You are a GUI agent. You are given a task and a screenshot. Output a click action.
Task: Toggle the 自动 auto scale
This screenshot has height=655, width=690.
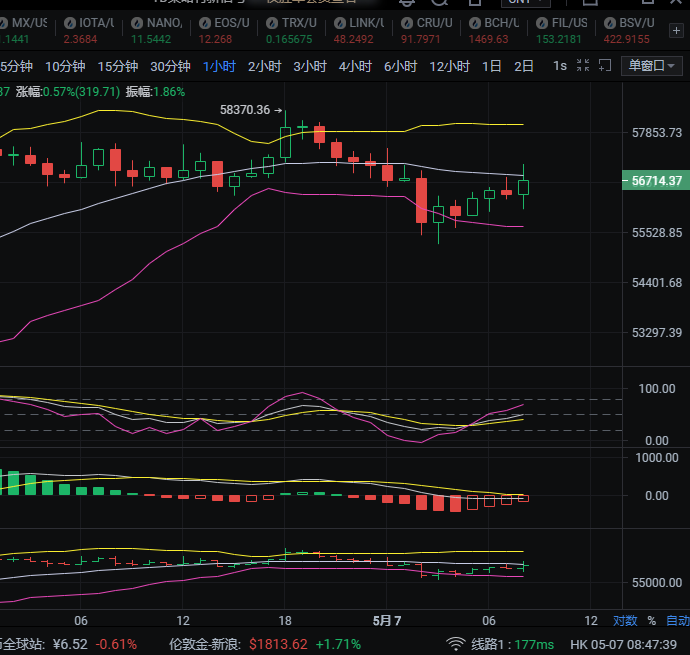(678, 621)
